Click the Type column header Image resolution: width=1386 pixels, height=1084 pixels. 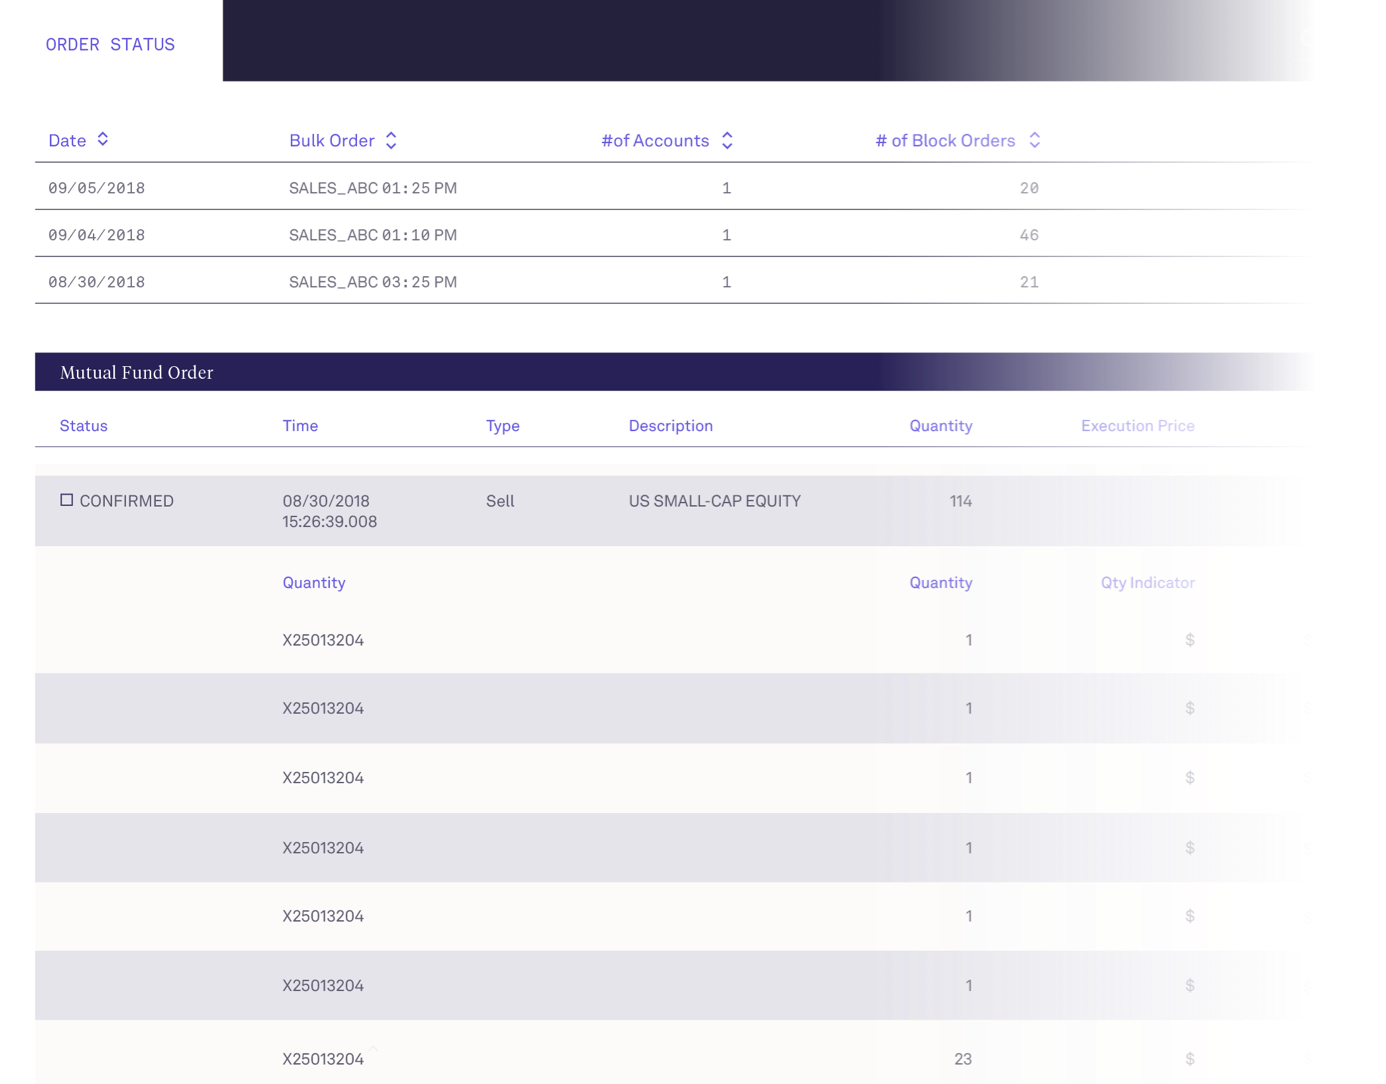502,425
